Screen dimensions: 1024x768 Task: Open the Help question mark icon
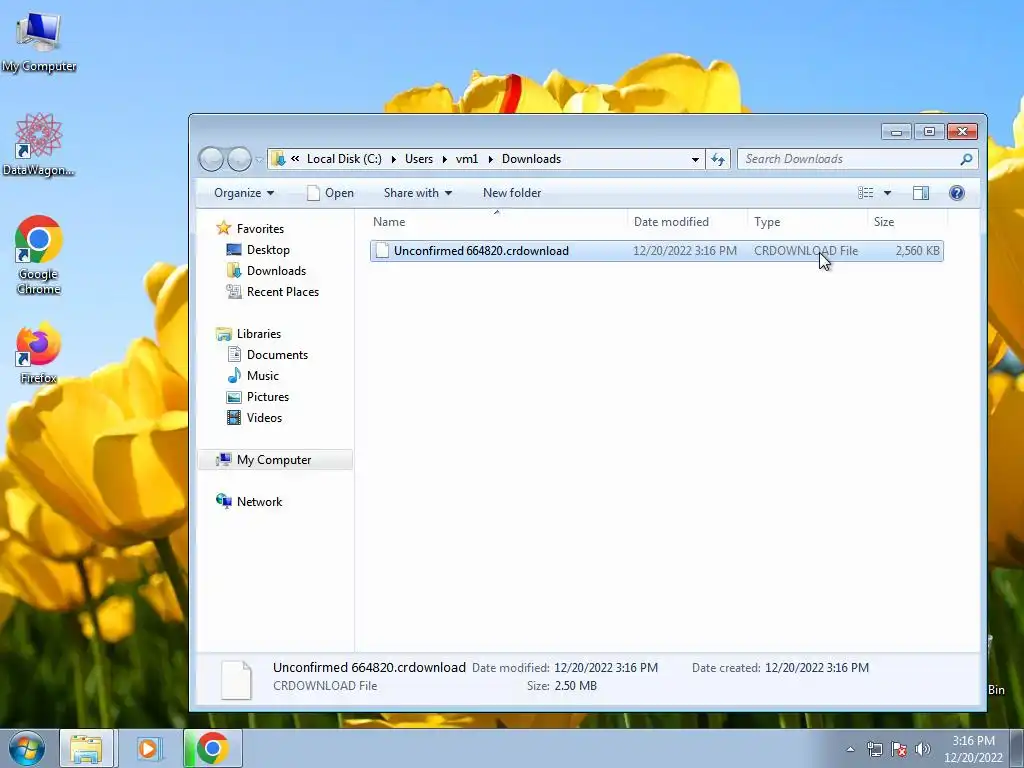[957, 193]
